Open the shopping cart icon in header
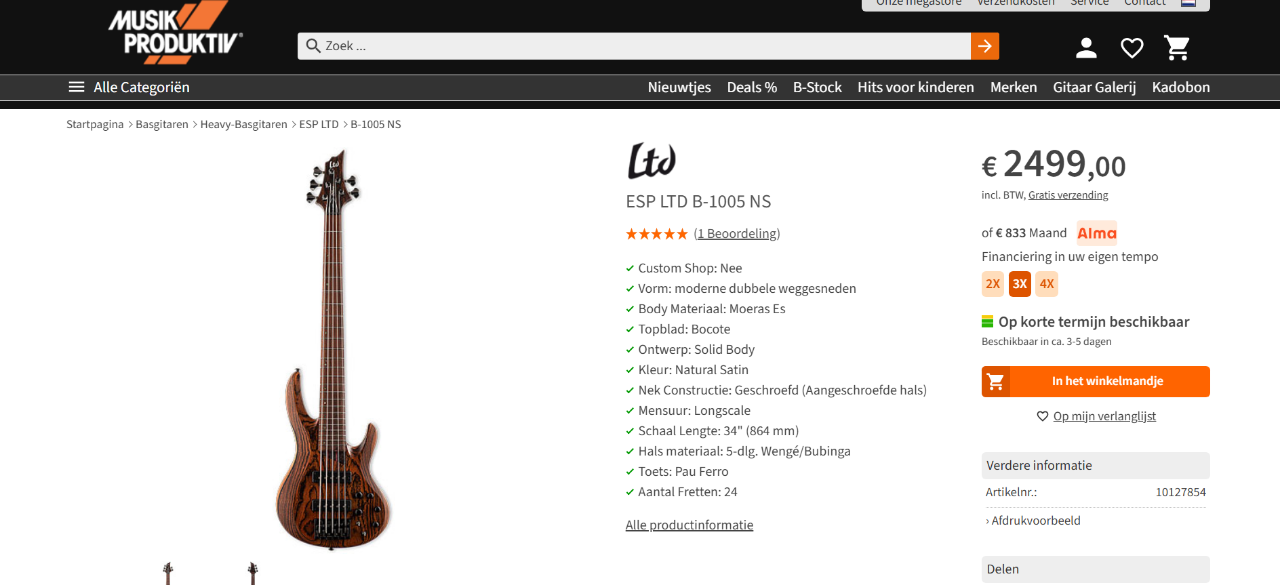 pos(1177,47)
